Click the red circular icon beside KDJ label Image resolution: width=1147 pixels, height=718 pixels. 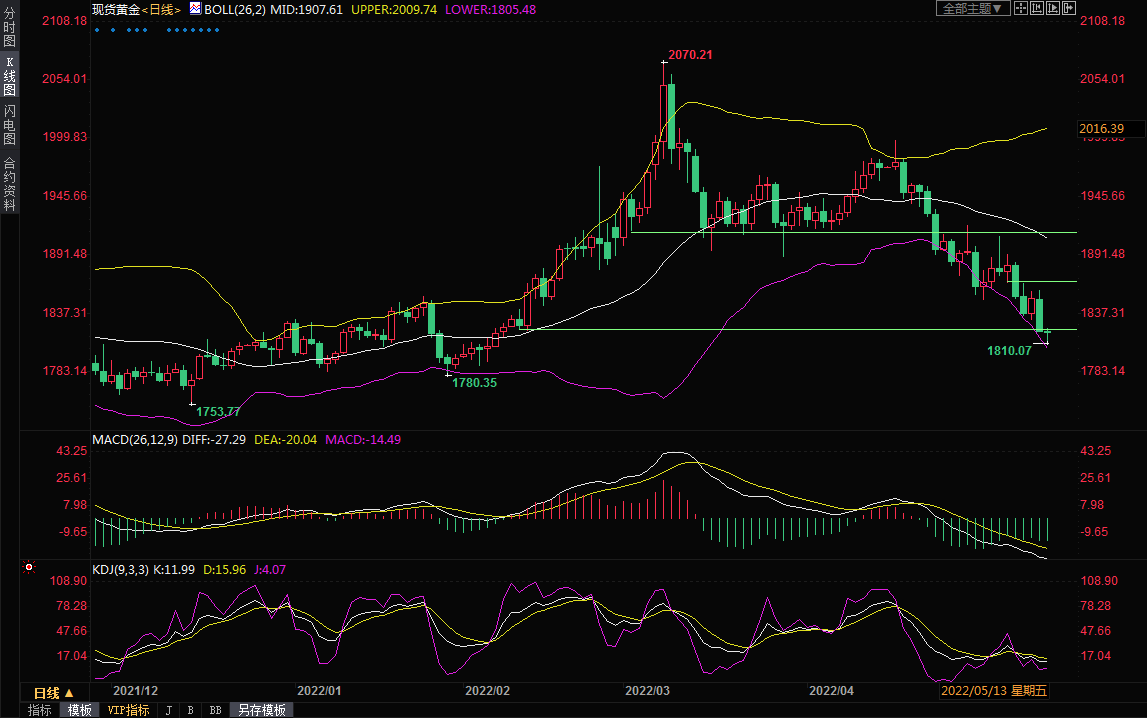click(29, 568)
